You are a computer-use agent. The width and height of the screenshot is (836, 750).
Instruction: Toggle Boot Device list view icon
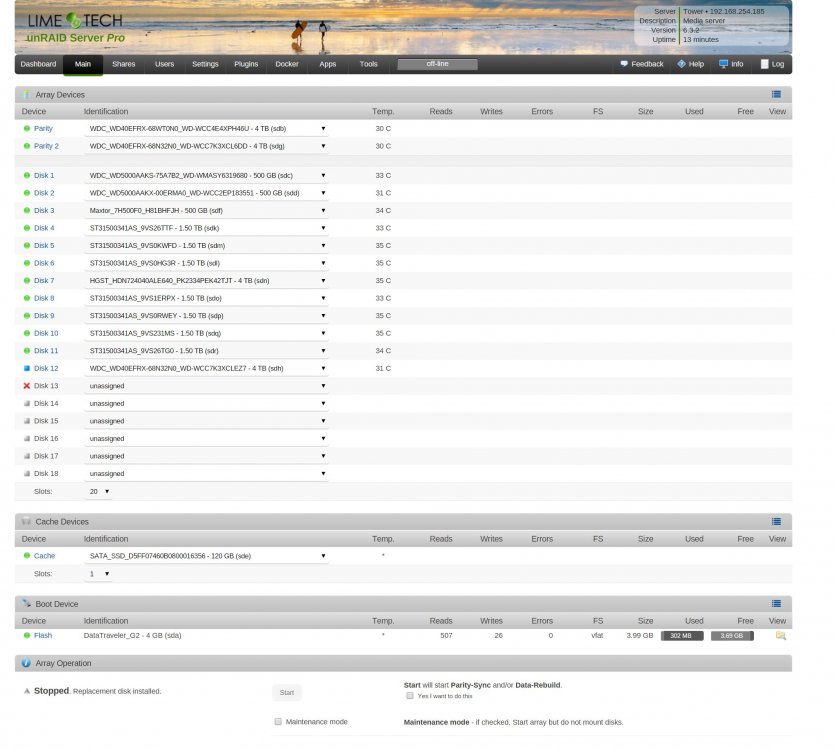[x=776, y=603]
